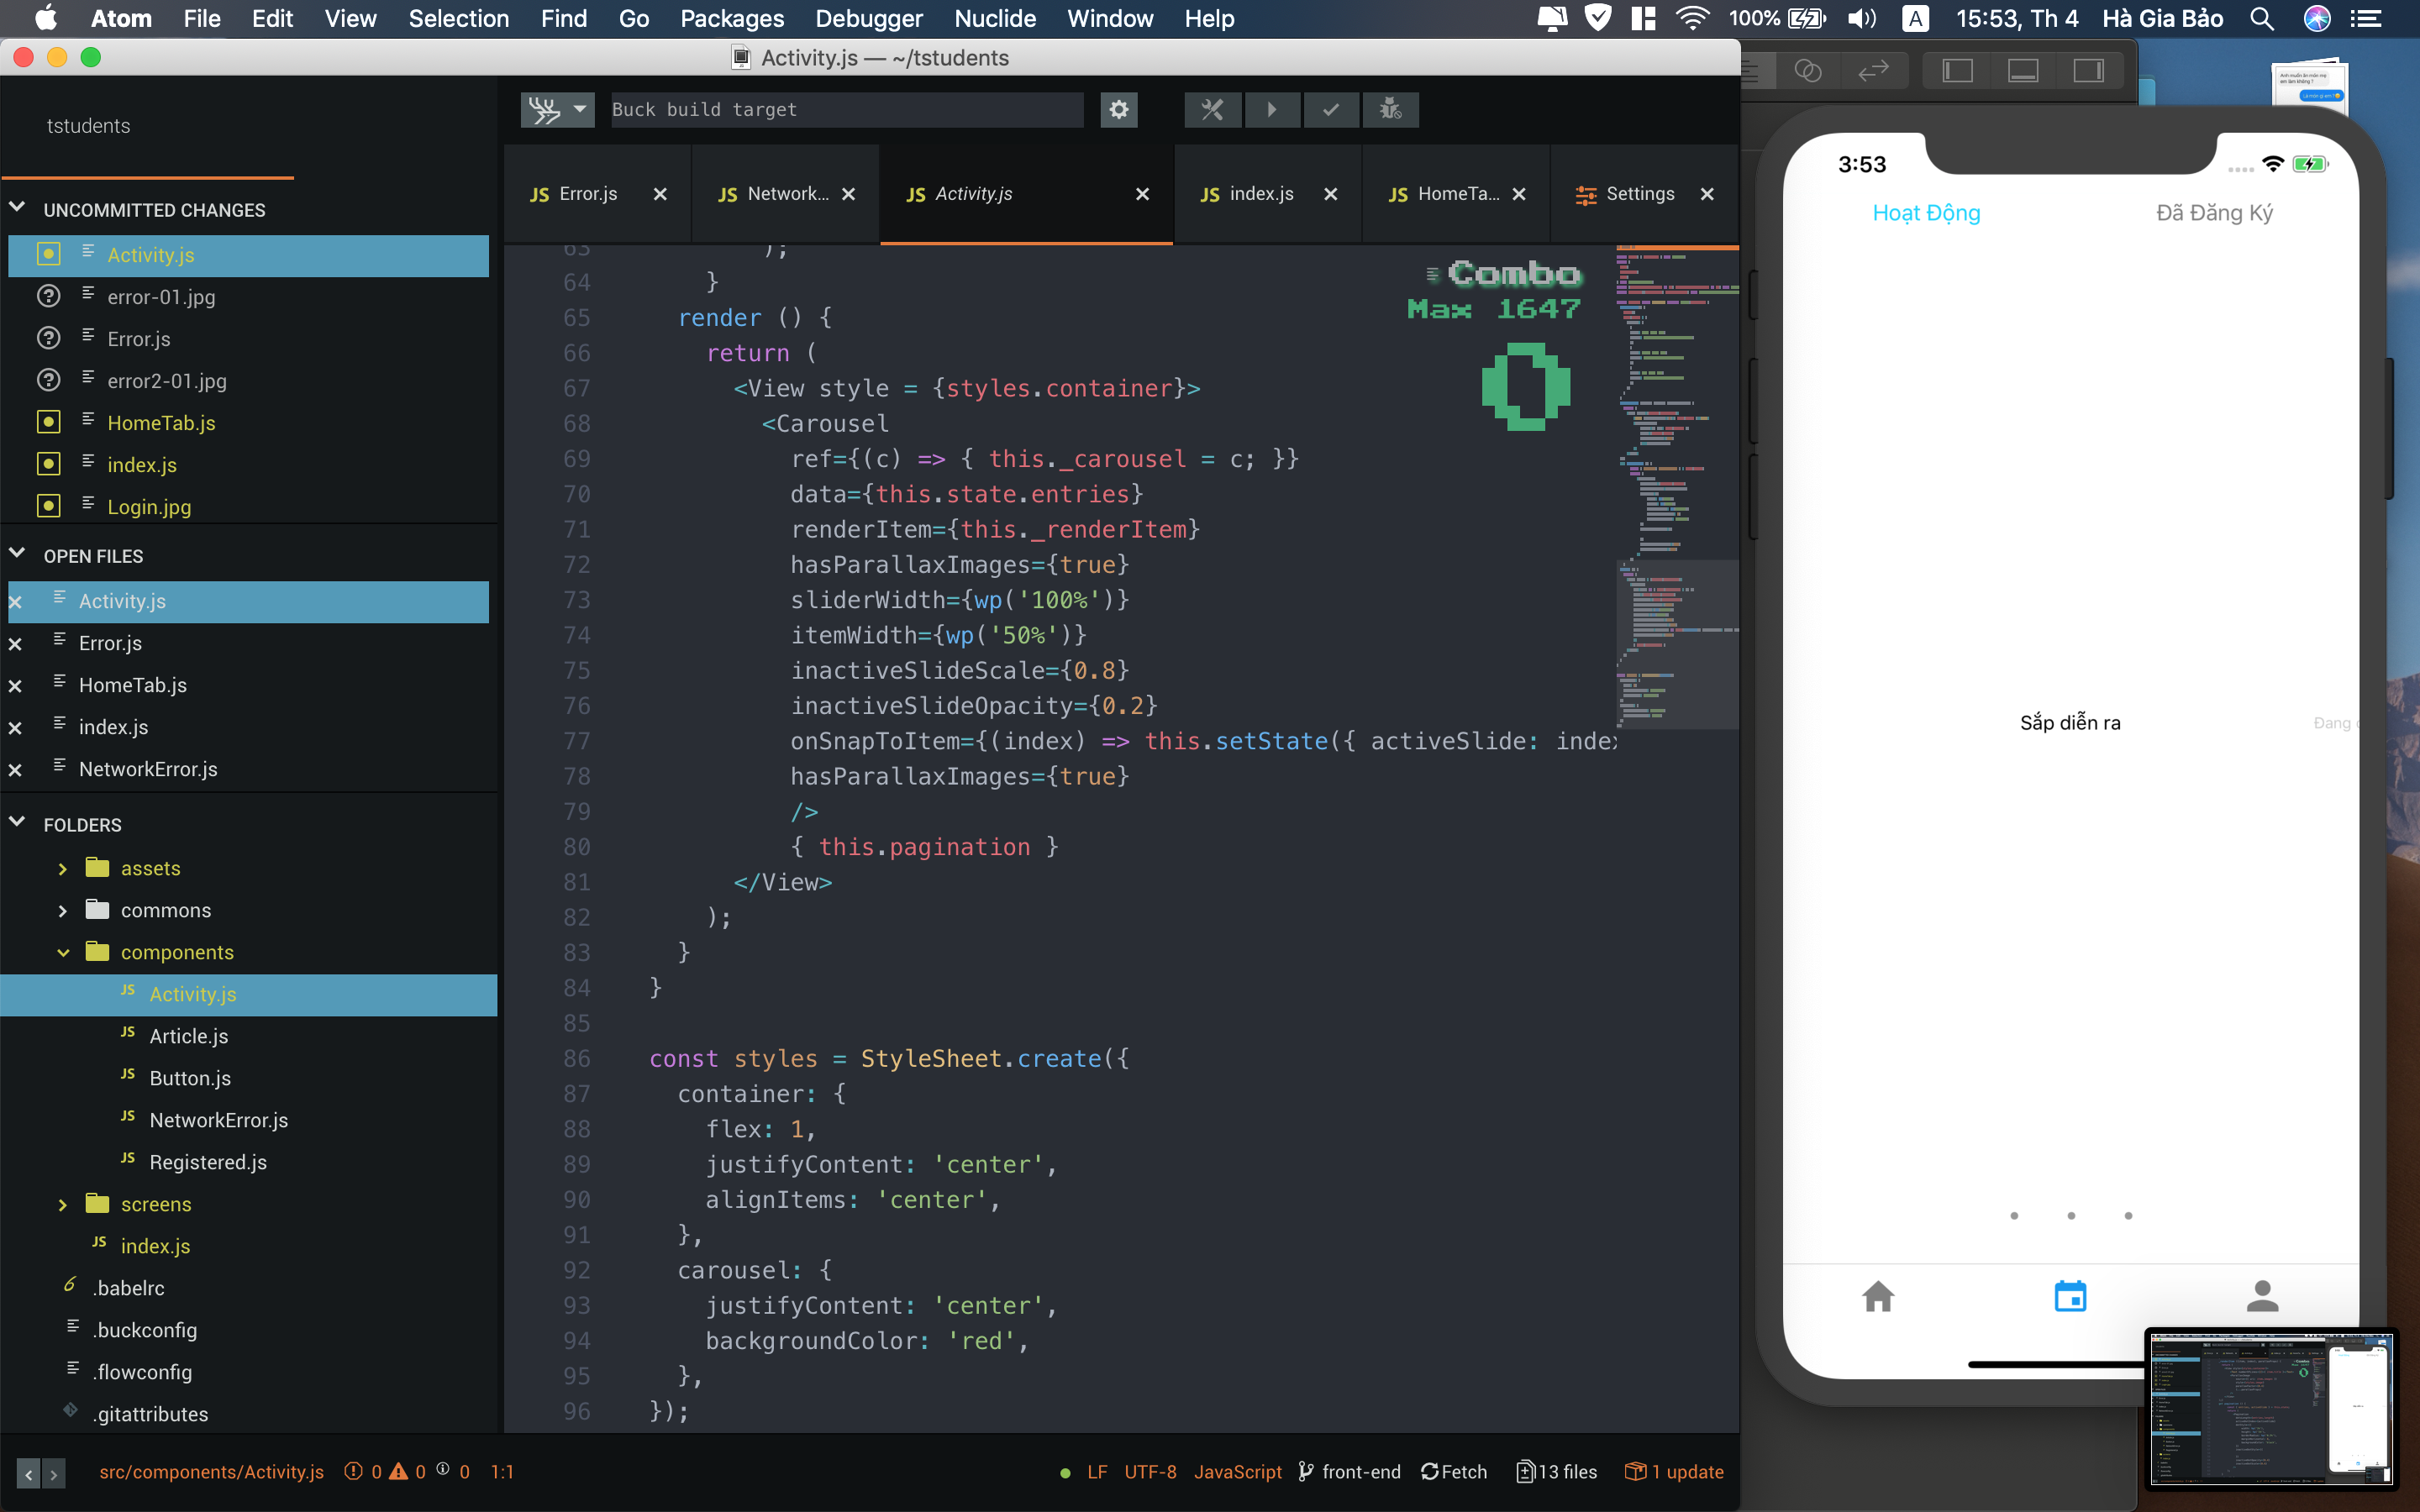Collapse the Uncommitted Changes section
The height and width of the screenshot is (1512, 2420).
(17, 208)
